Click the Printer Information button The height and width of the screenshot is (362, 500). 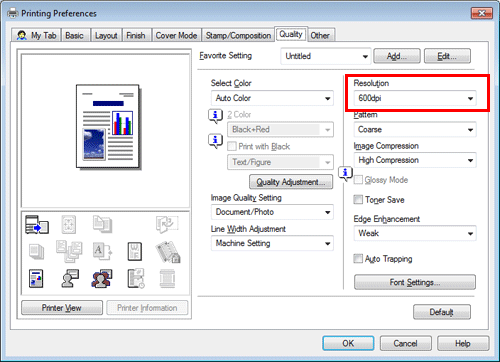pyautogui.click(x=147, y=308)
